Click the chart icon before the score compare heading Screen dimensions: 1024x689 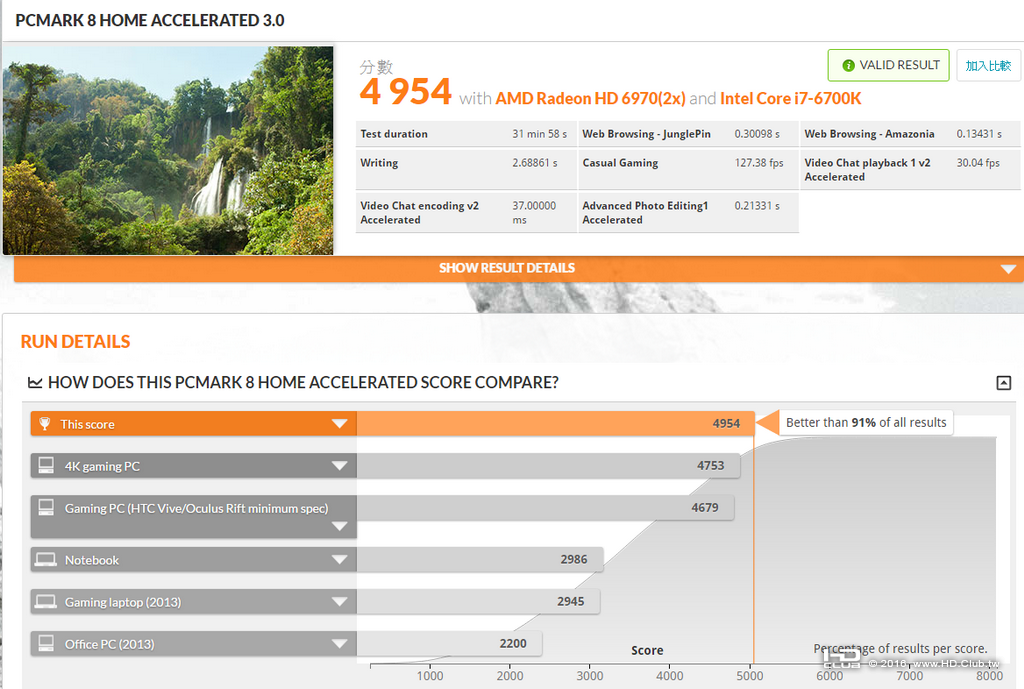35,382
